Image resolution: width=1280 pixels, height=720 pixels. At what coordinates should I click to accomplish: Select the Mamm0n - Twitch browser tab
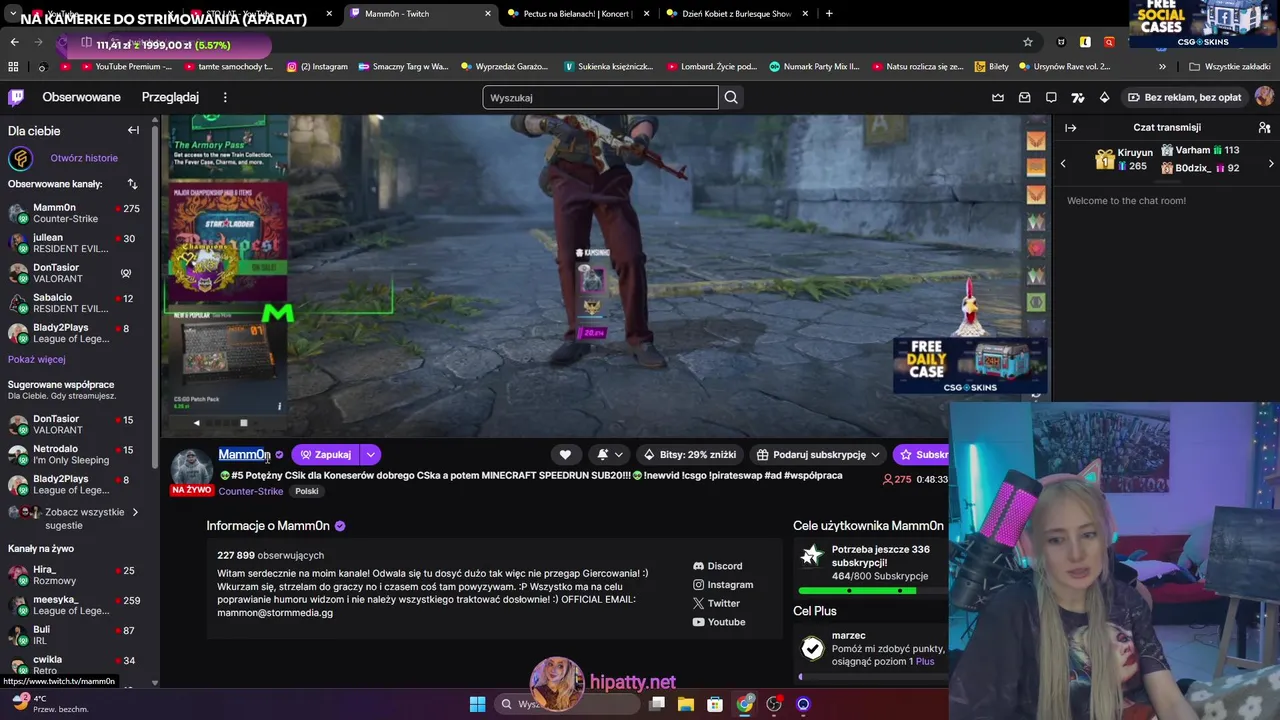tap(420, 14)
